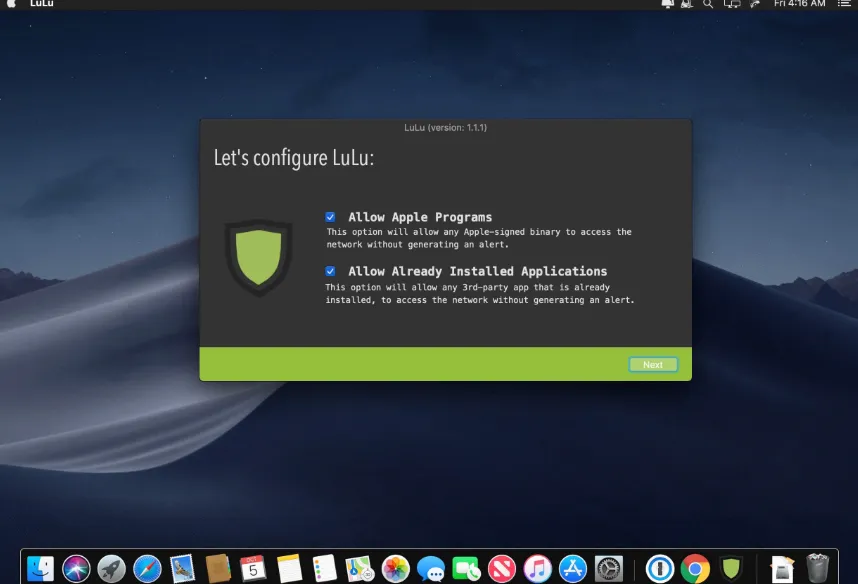Open Contacts book icon in Dock
The height and width of the screenshot is (584, 858).
point(218,568)
